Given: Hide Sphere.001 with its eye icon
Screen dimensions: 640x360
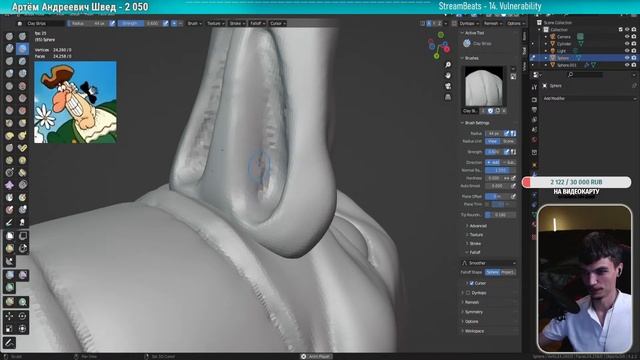Looking at the screenshot, I should [x=627, y=65].
